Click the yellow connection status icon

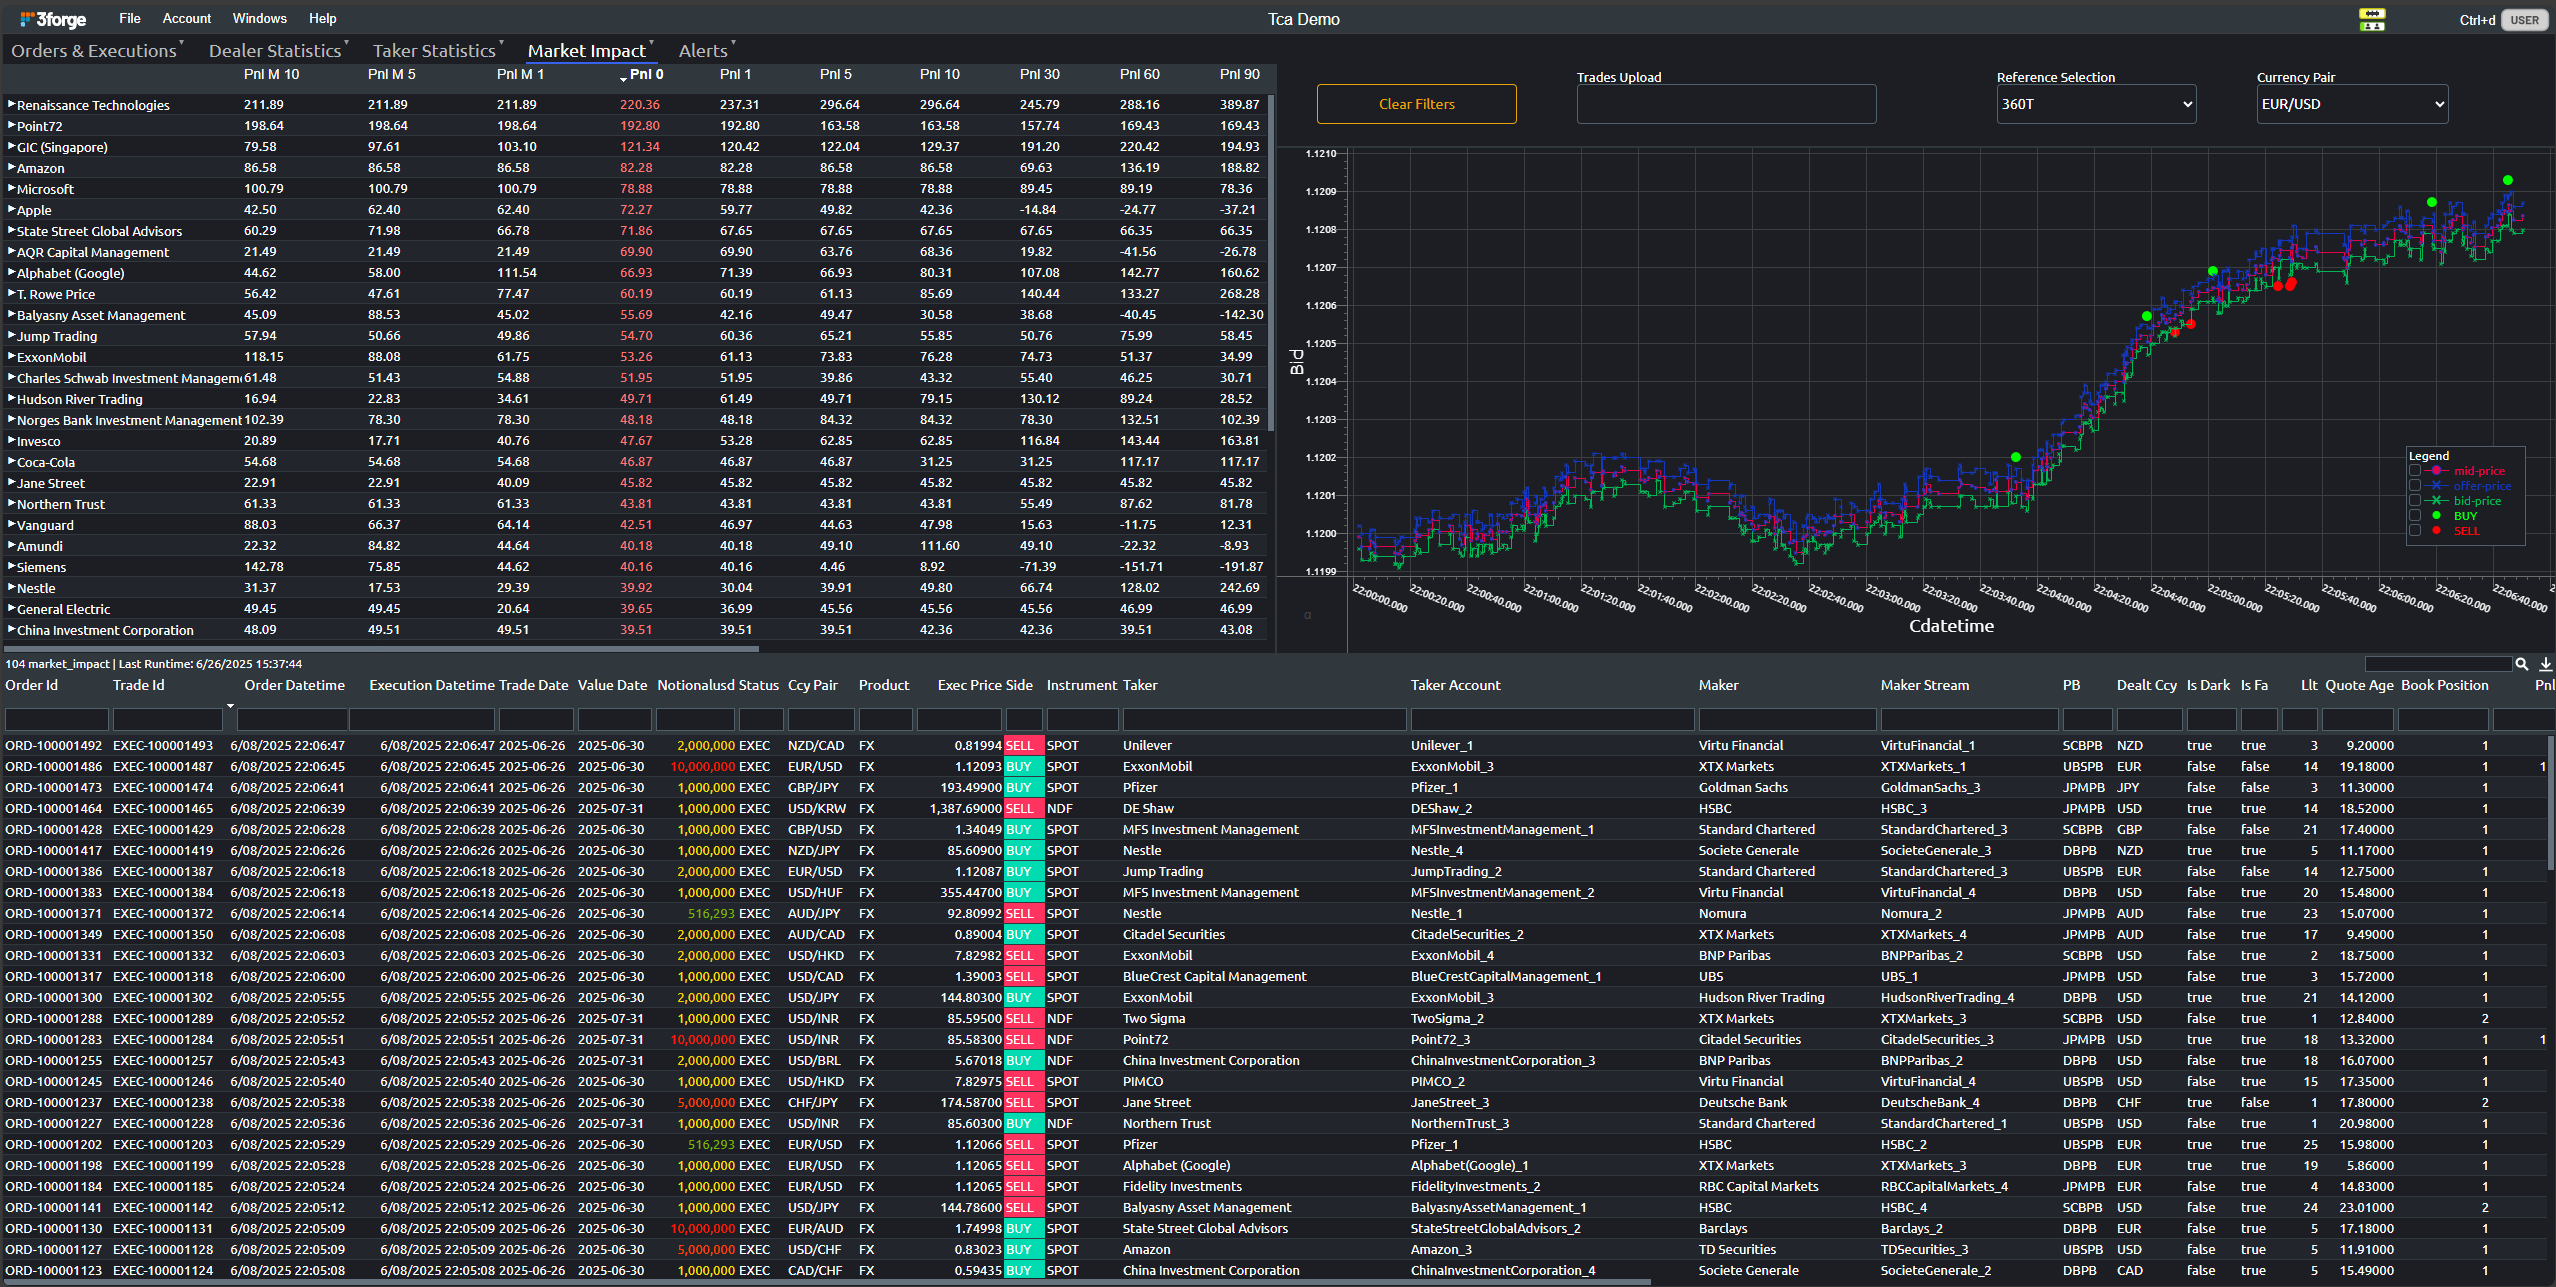[x=2372, y=13]
